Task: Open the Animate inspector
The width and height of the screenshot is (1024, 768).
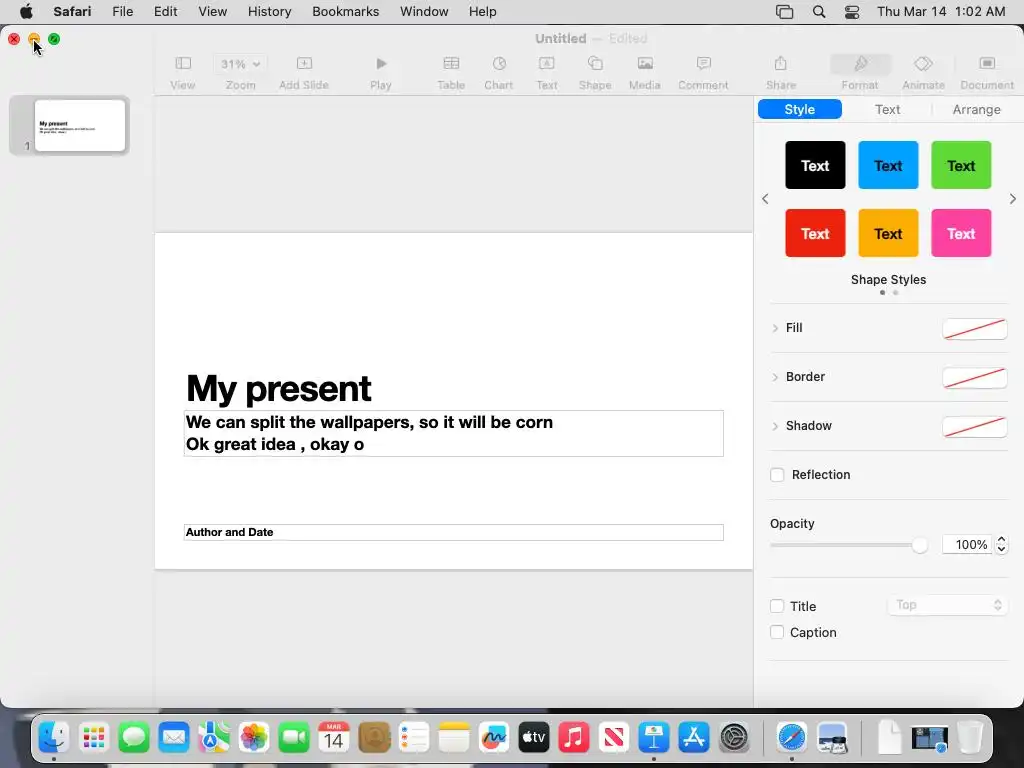Action: 923,72
